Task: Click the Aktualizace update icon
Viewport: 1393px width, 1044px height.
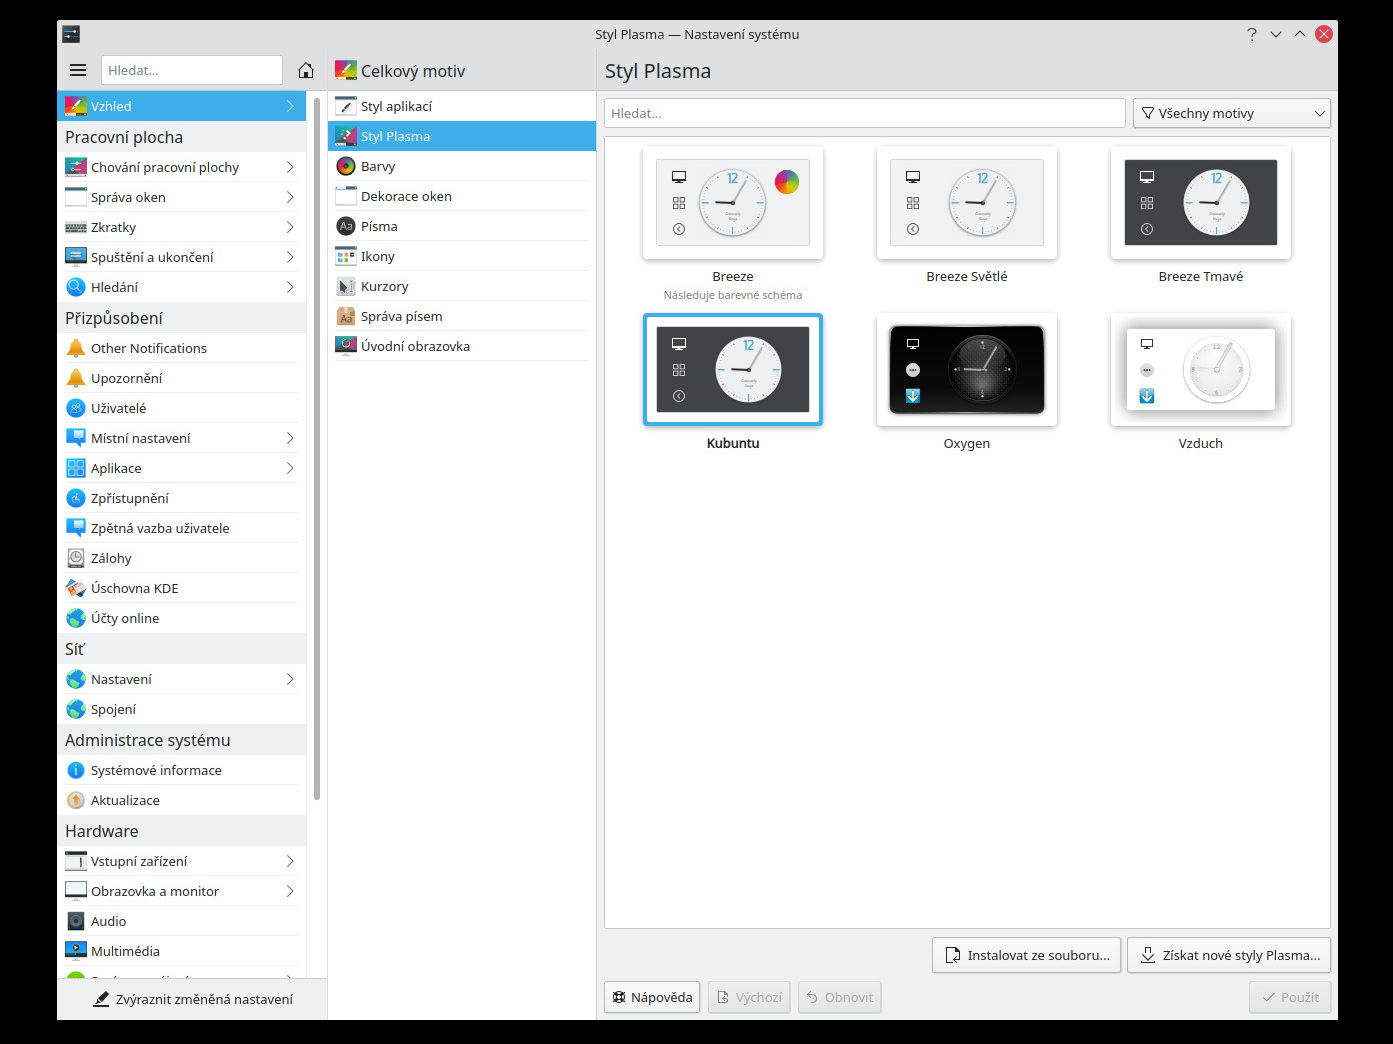Action: 76,800
